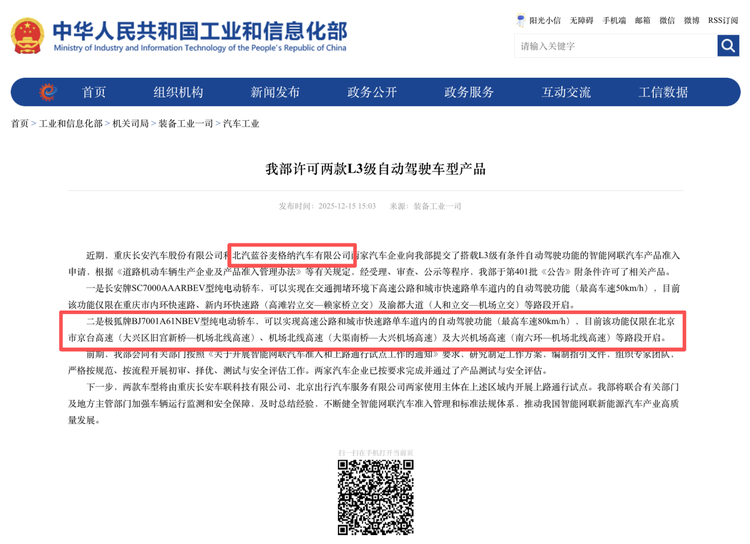Click the national emblem logo
Image resolution: width=750 pixels, height=544 pixels.
coord(28,35)
